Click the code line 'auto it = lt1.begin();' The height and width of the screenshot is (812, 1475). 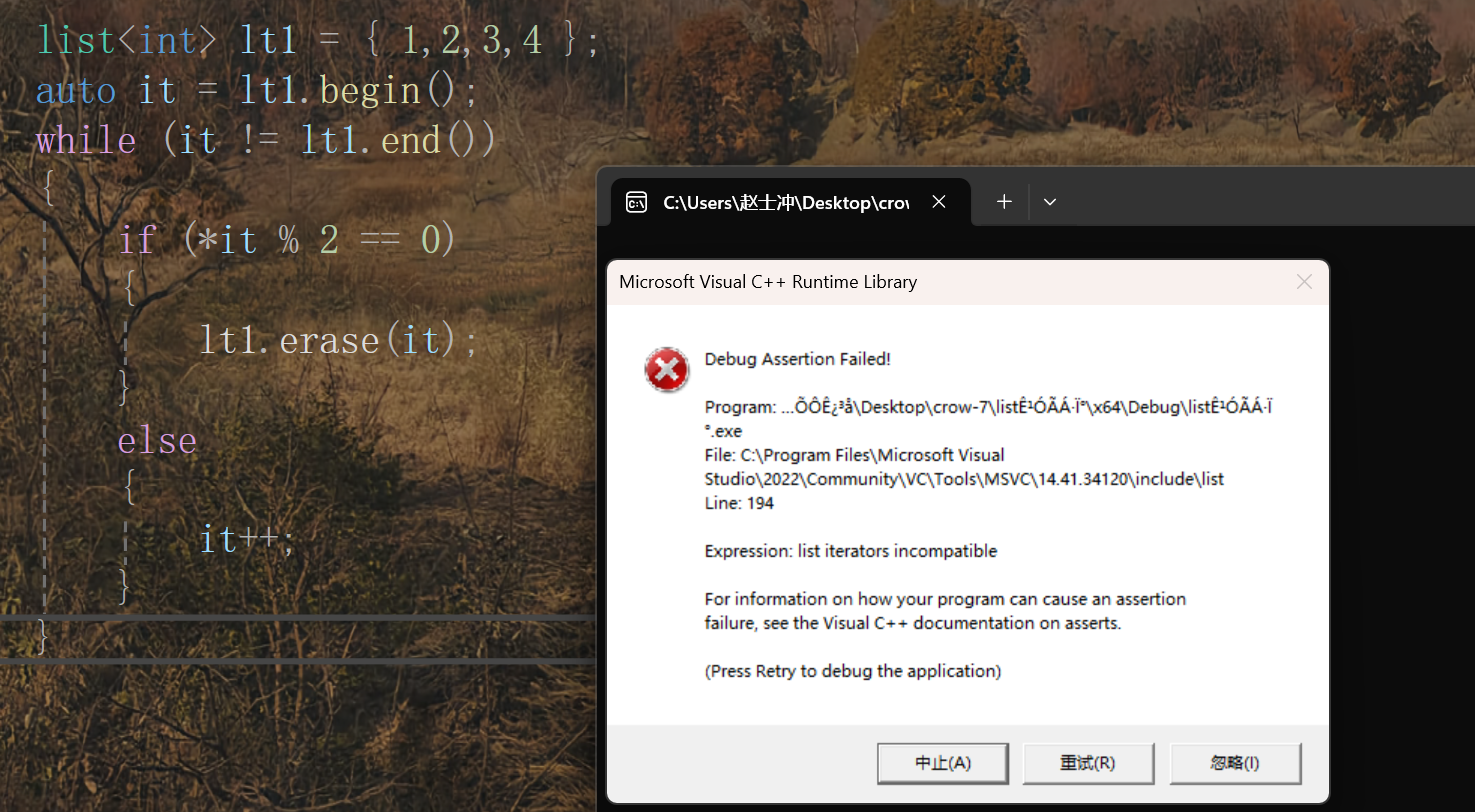click(x=258, y=91)
